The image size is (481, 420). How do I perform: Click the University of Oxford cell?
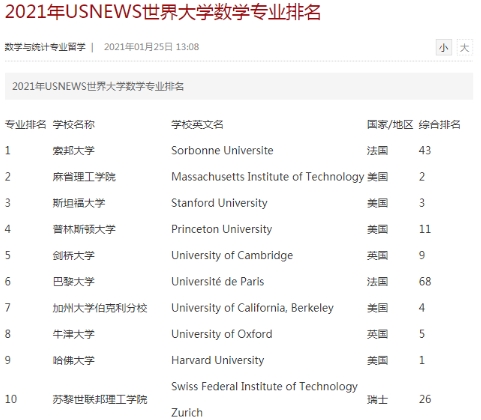[222, 334]
